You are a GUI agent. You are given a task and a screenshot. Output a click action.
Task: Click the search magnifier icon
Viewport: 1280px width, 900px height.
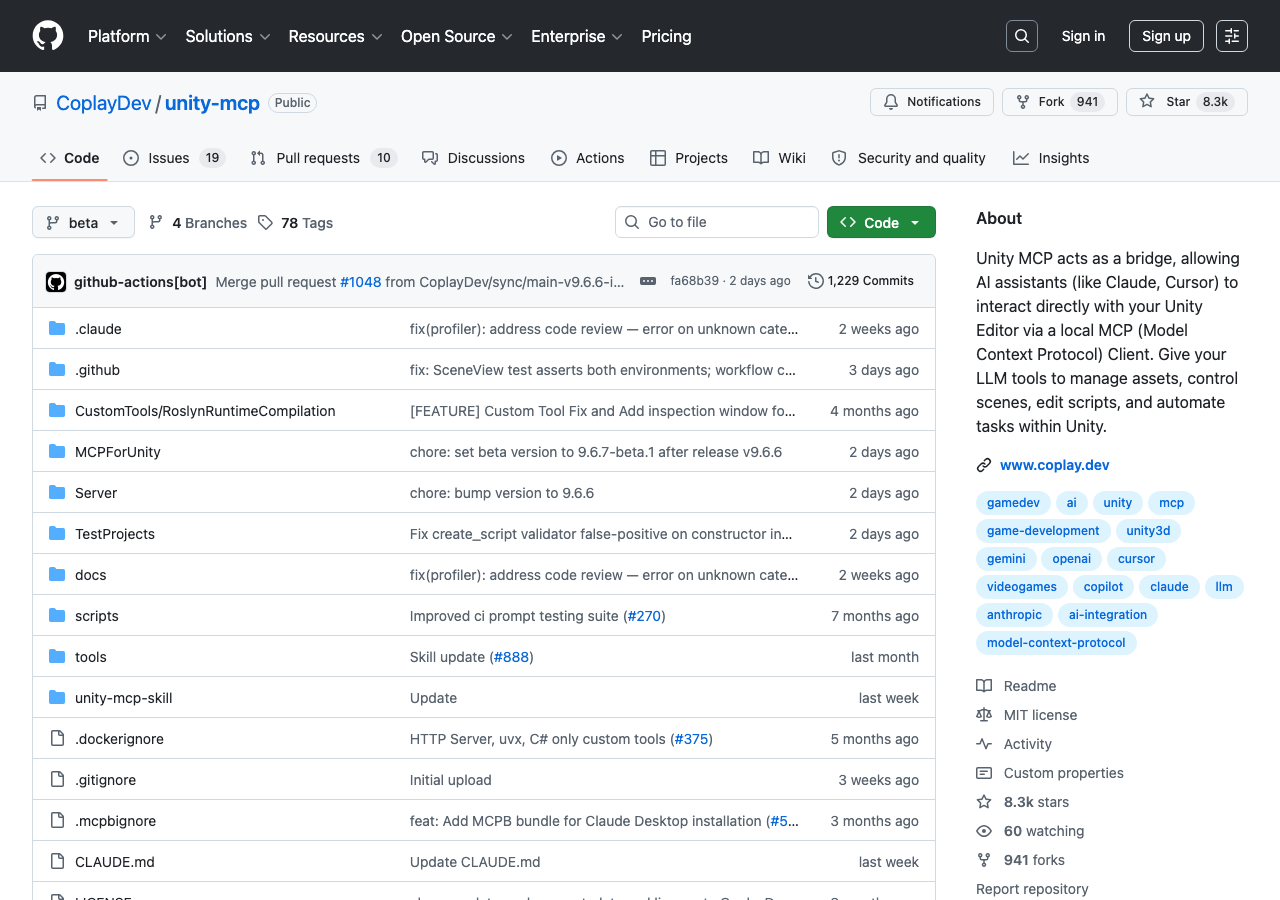tap(1022, 36)
